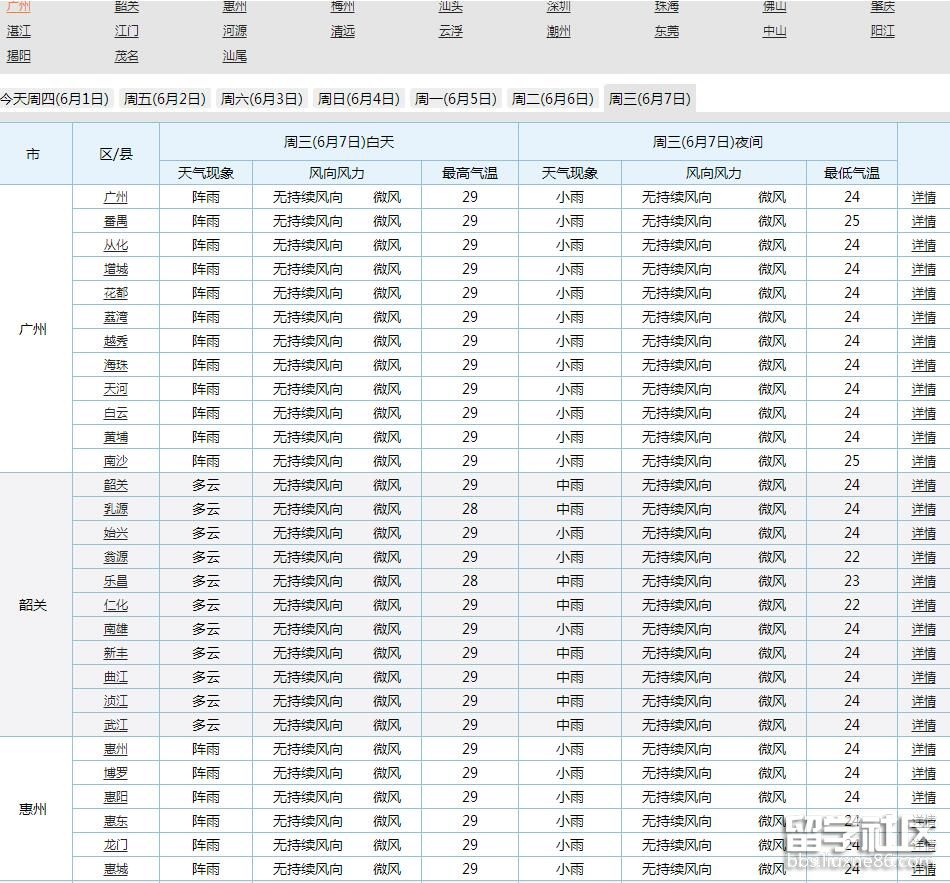Open 详情 for the 南沙 row
Screen dimensions: 950x883
923,461
